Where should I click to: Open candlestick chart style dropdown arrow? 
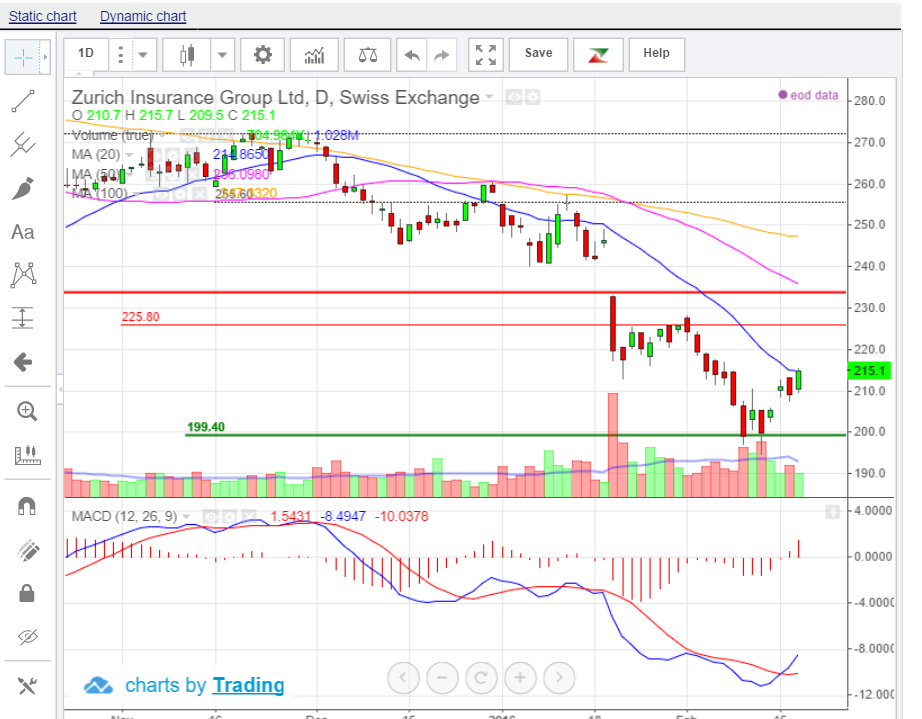[221, 54]
